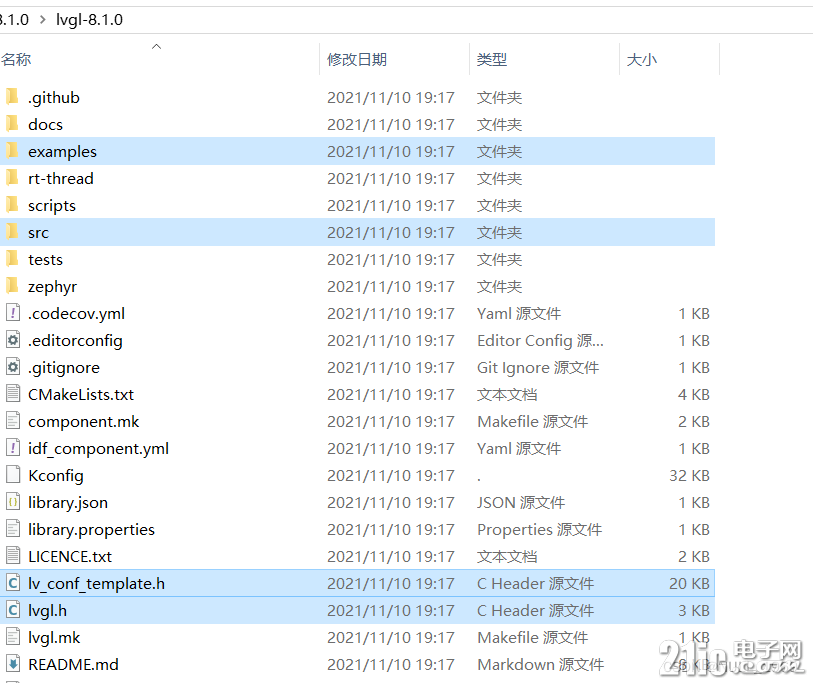Select the .codecov.yml file name
Image resolution: width=813 pixels, height=683 pixels.
[x=76, y=313]
